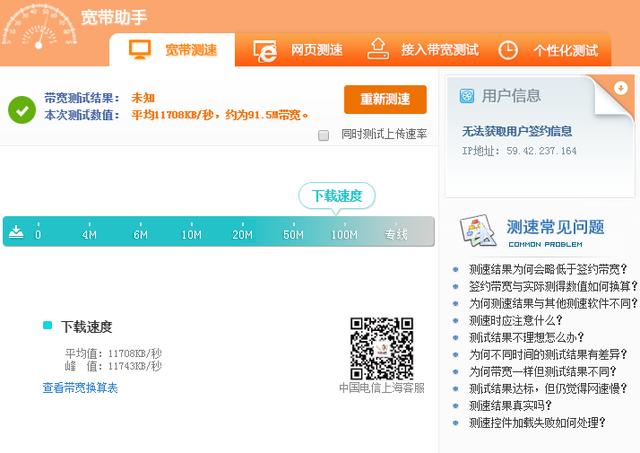Switch to the 网页测速 tab
The image size is (640, 453).
(298, 50)
